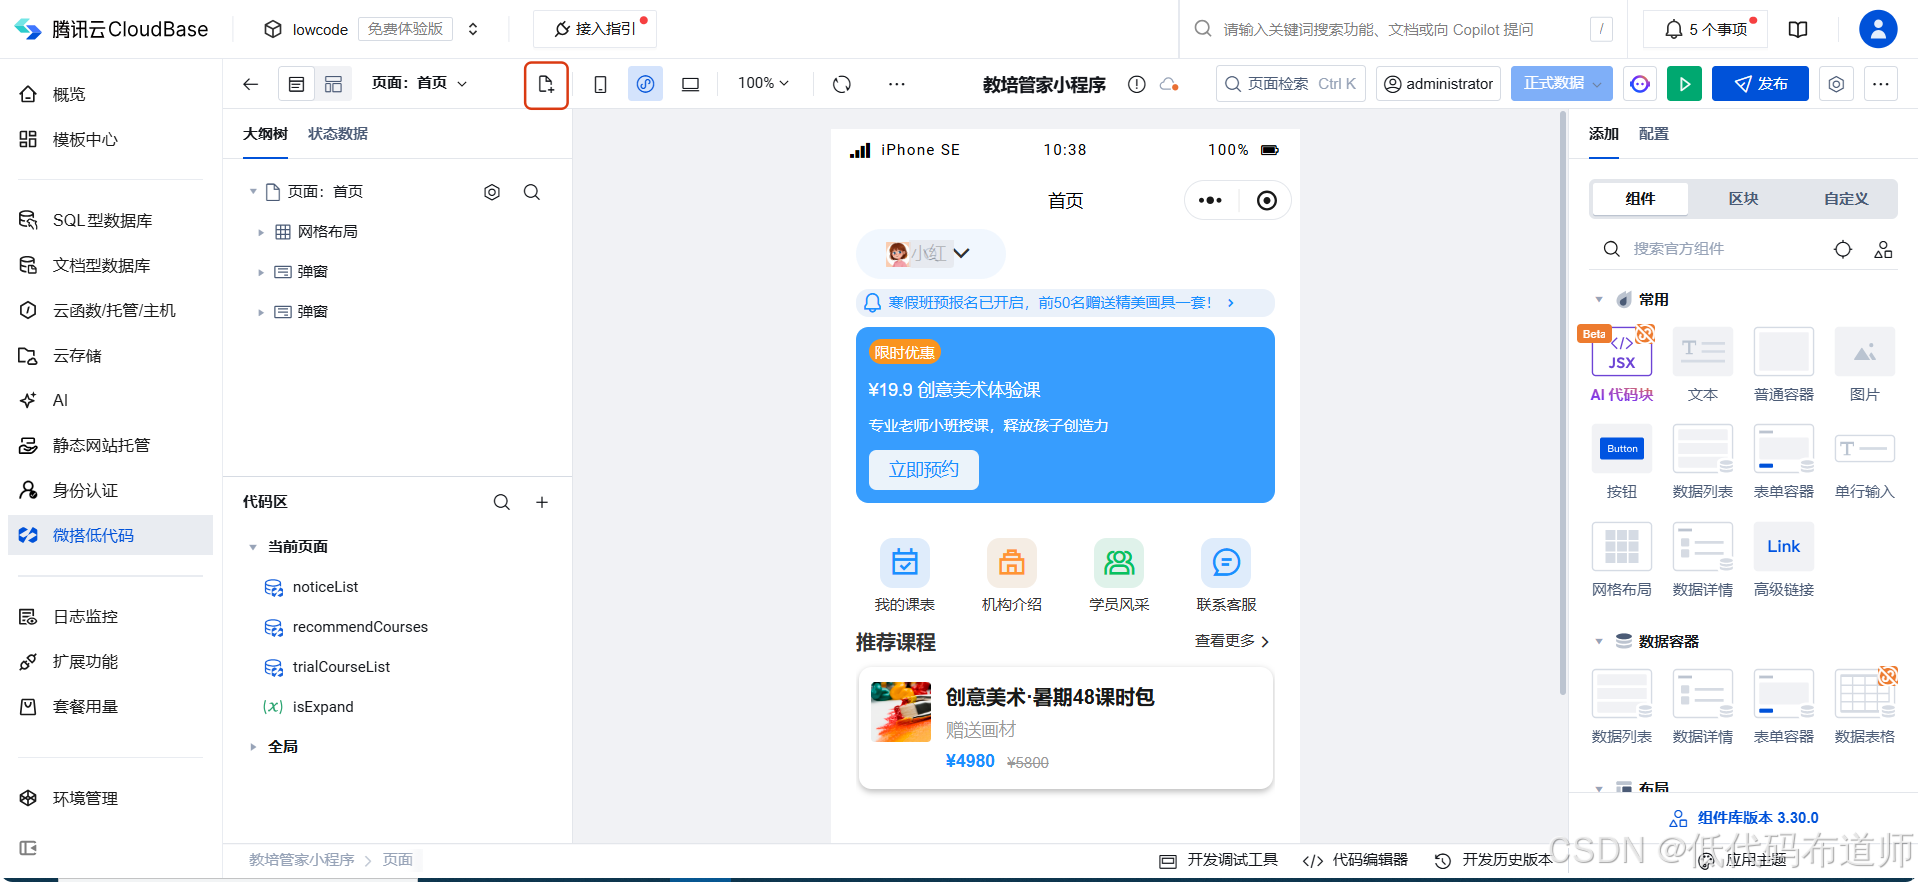The height and width of the screenshot is (882, 1918).
Task: Open the far right more menu icon
Action: click(x=1880, y=84)
